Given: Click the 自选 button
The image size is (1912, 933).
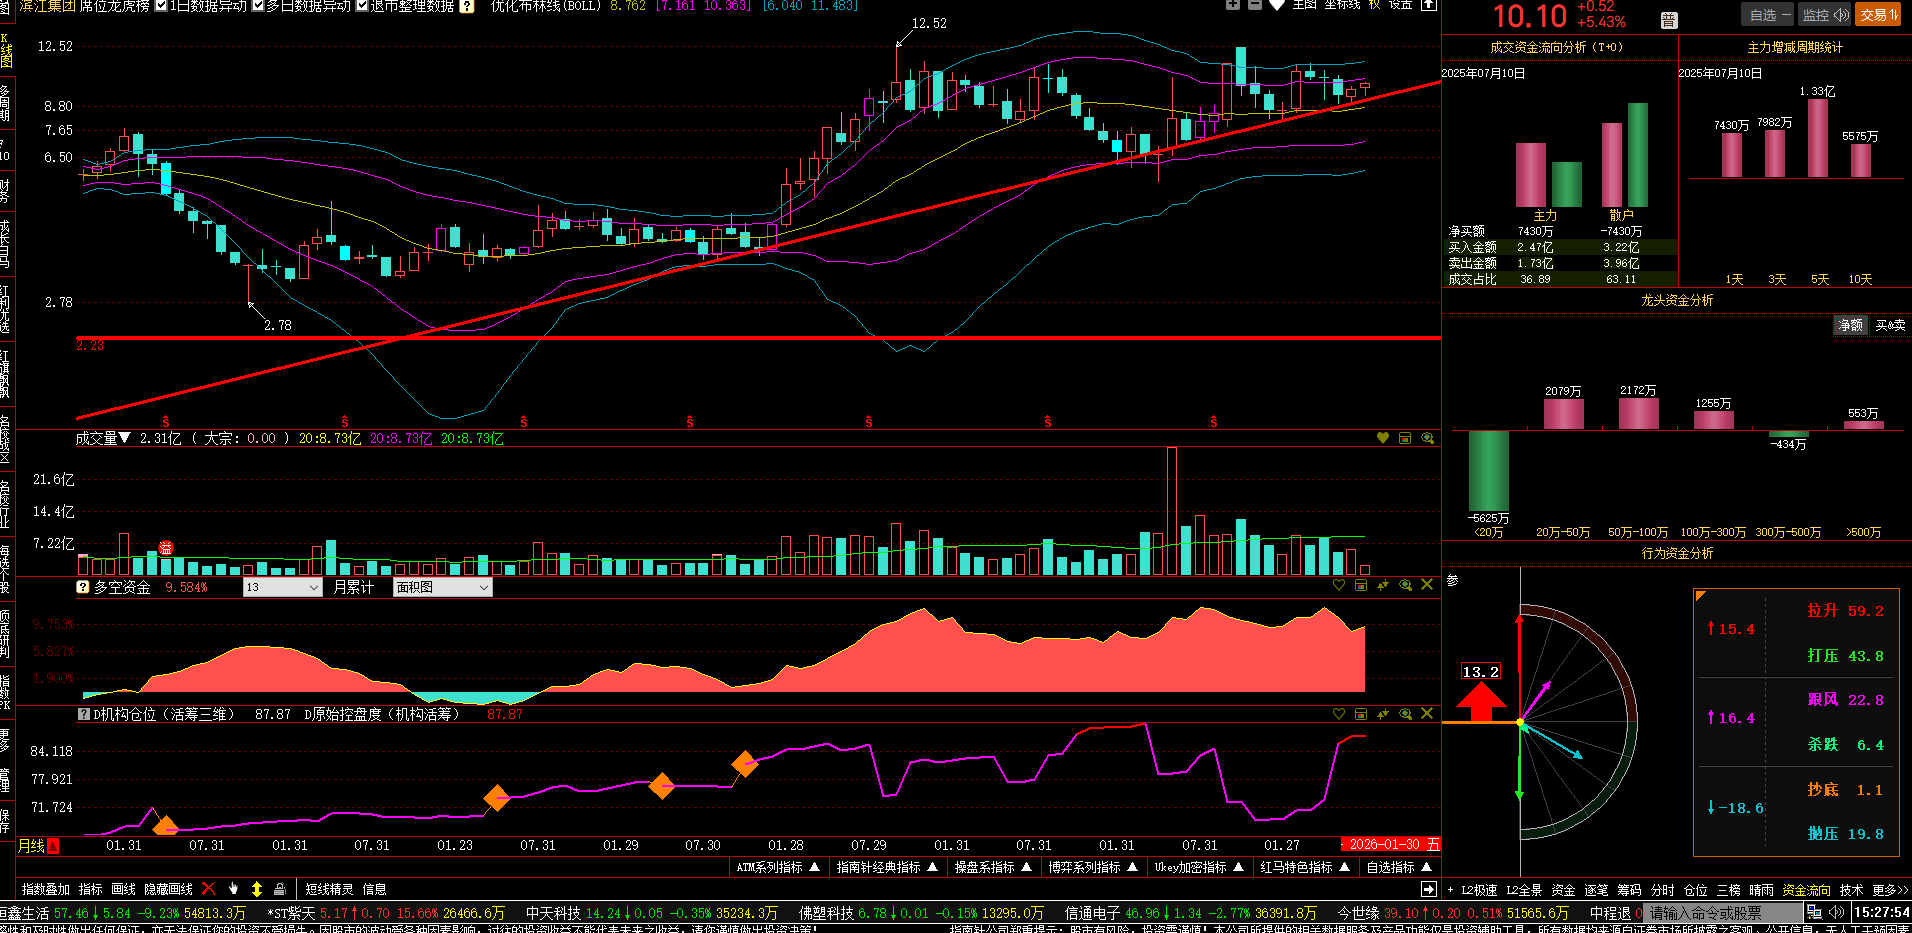Looking at the screenshot, I should point(1769,15).
